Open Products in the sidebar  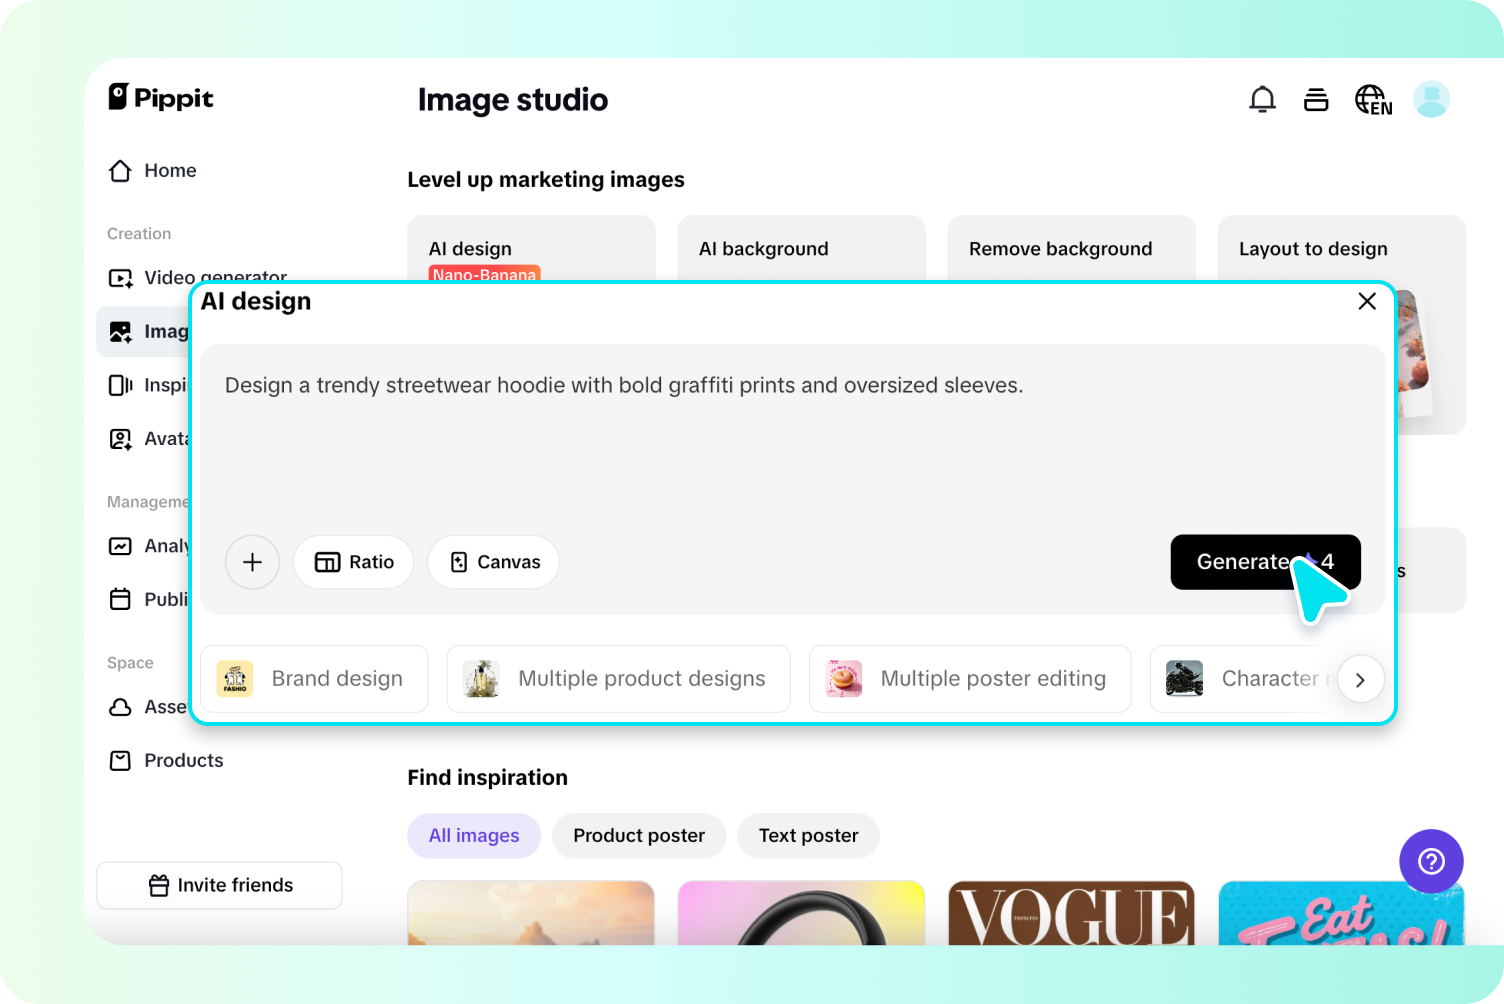click(x=166, y=761)
